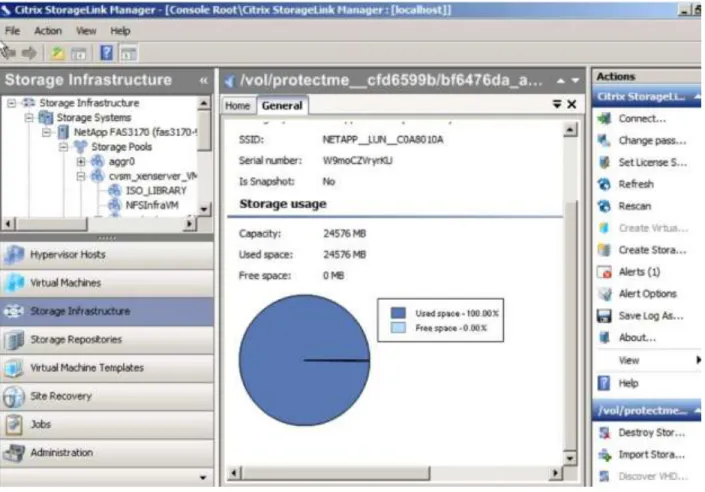Click the navigation panel overflow arrow at bottom
This screenshot has width=705, height=492.
(x=203, y=478)
